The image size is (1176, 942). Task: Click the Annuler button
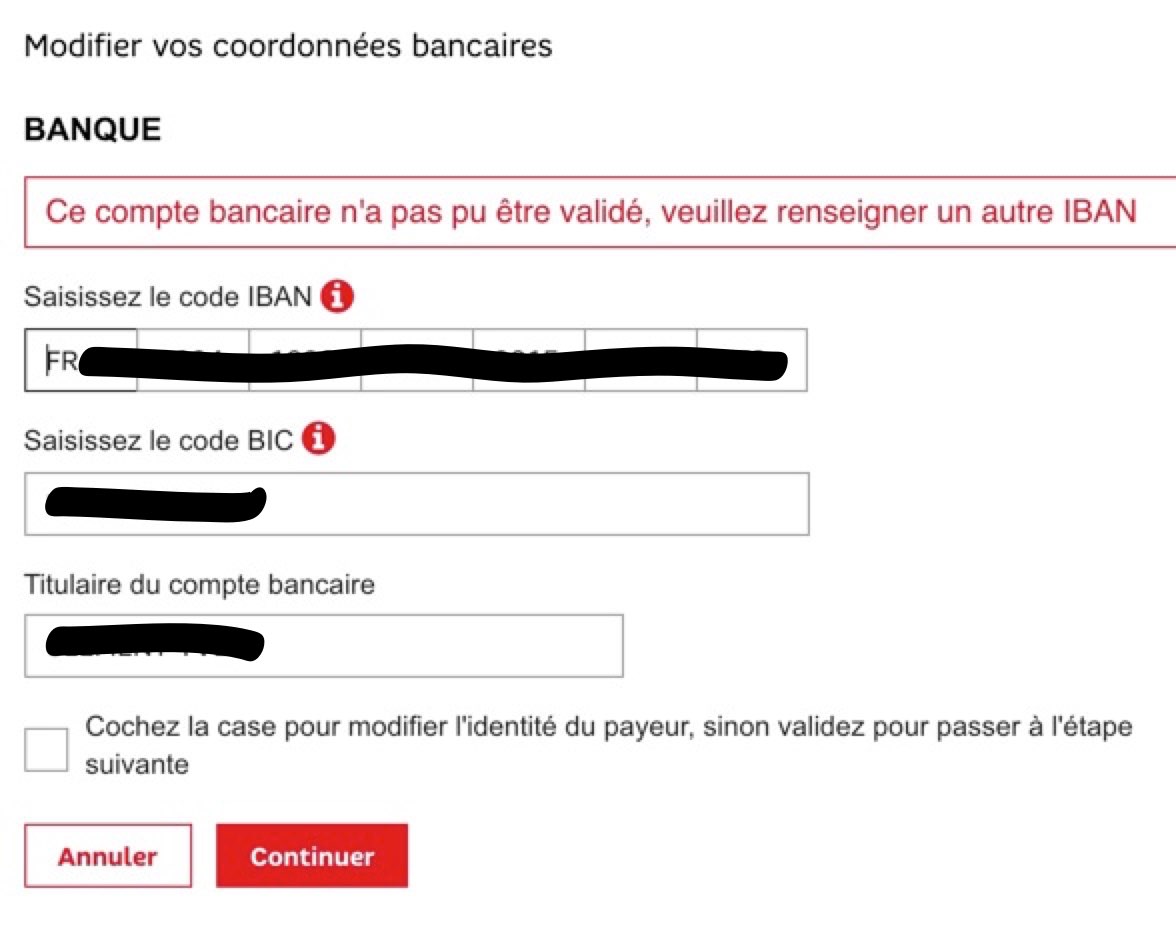[106, 855]
